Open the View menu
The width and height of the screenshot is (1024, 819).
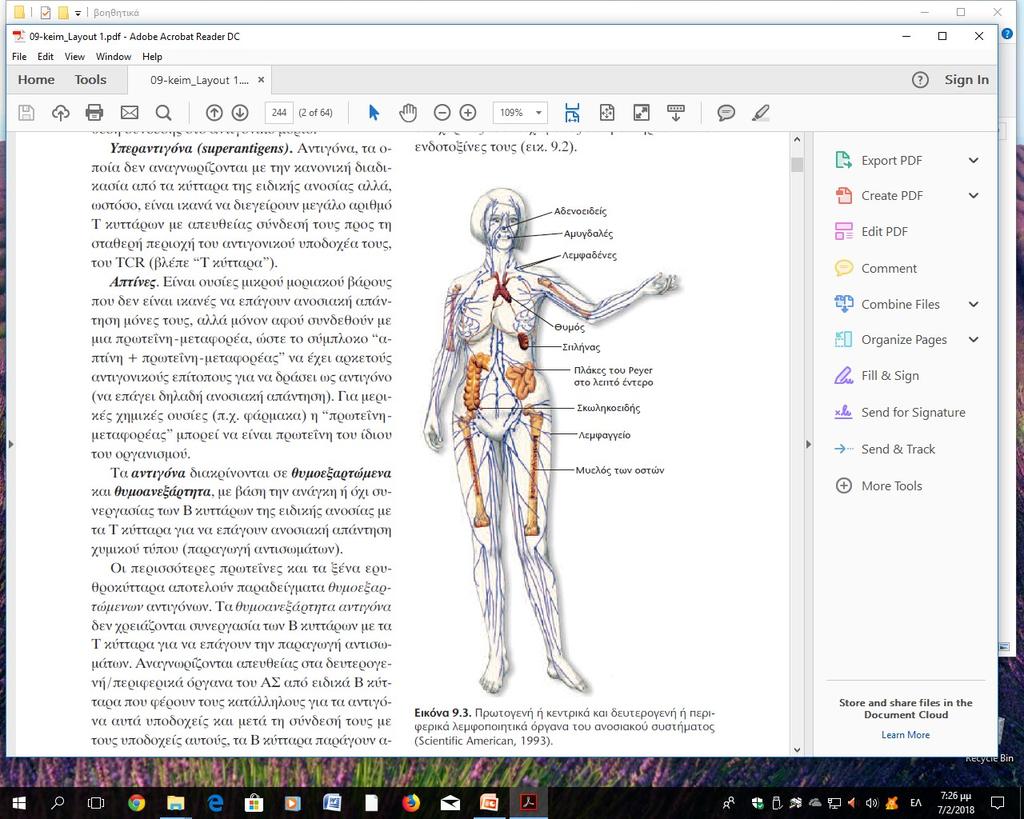(x=74, y=57)
